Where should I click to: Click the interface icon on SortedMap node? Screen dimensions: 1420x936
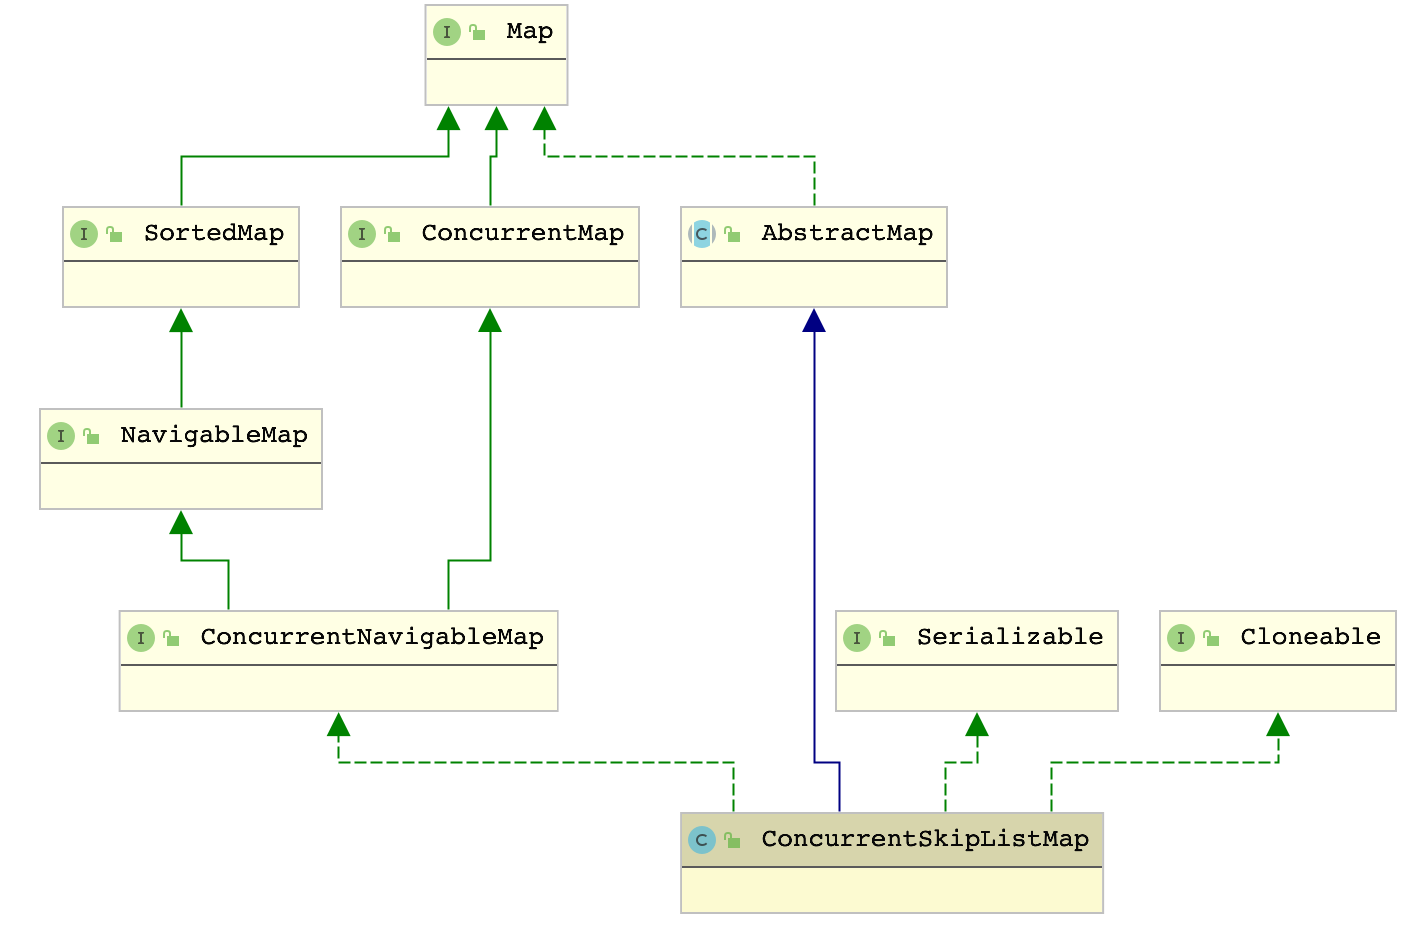coord(84,234)
